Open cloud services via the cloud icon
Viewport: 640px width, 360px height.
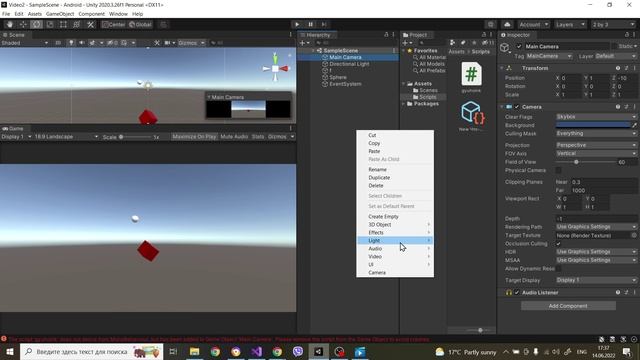pos(507,24)
